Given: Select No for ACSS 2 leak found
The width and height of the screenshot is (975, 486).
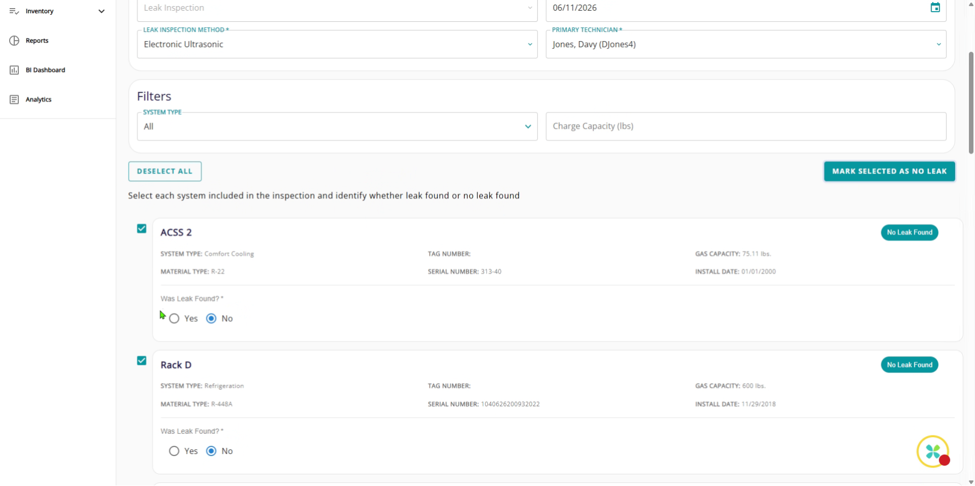Looking at the screenshot, I should (211, 318).
